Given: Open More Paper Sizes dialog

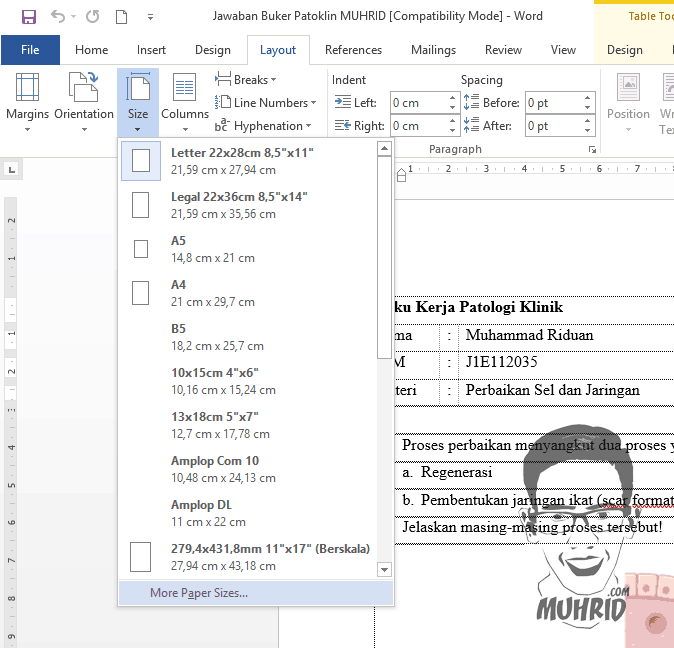Looking at the screenshot, I should (256, 593).
